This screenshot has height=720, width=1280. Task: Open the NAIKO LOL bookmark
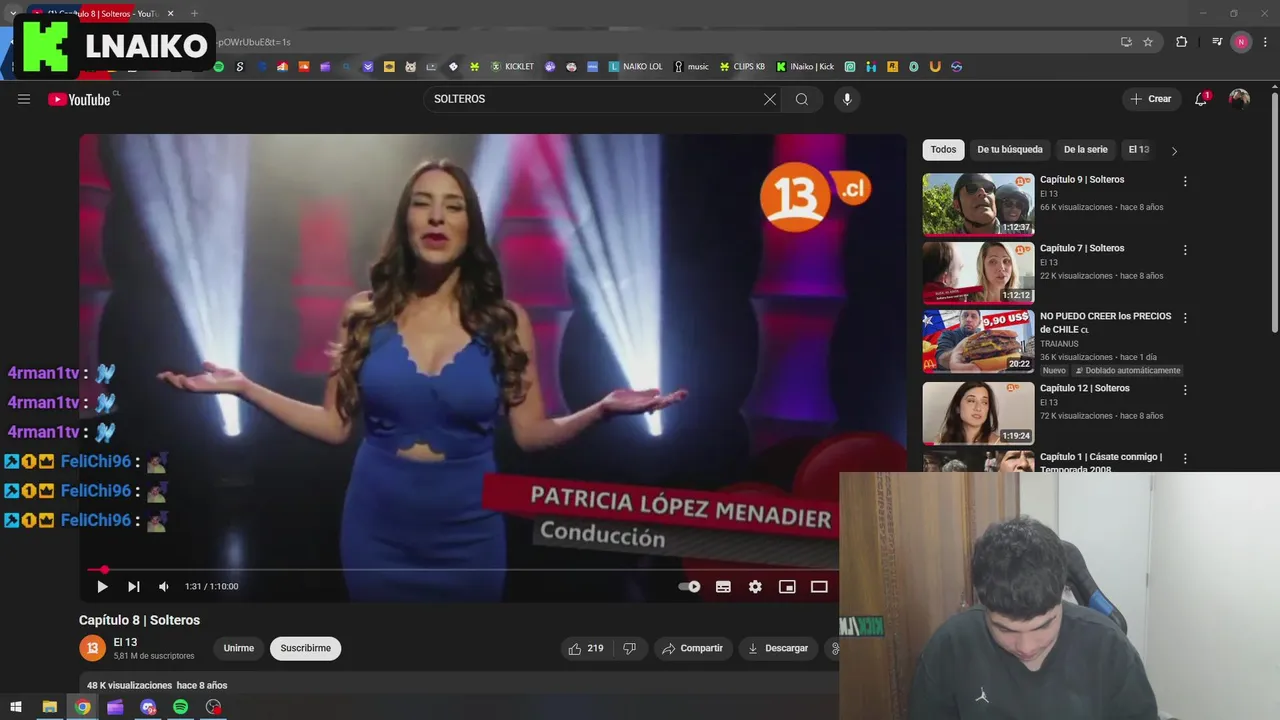[x=635, y=67]
